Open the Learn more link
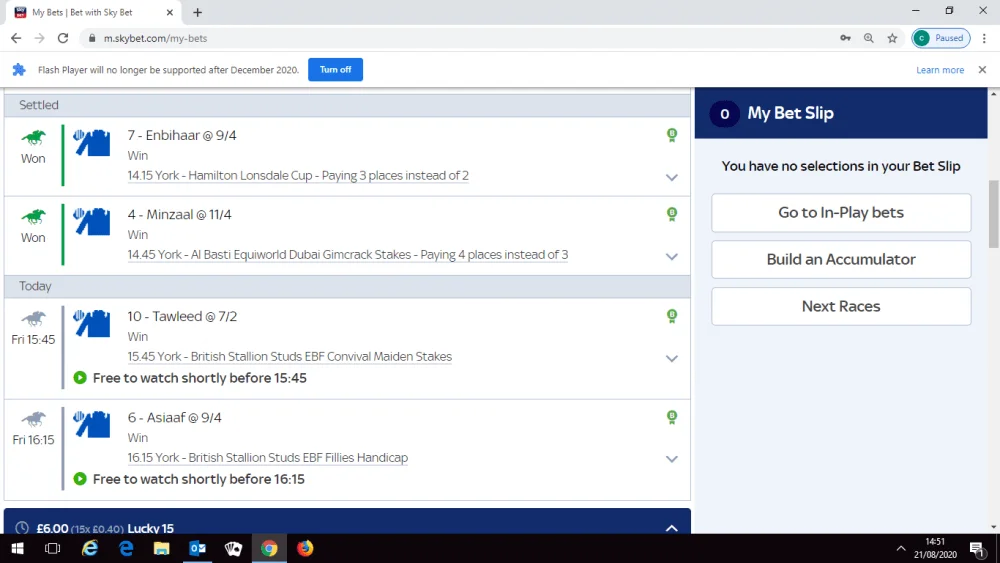Image resolution: width=1000 pixels, height=563 pixels. 940,70
